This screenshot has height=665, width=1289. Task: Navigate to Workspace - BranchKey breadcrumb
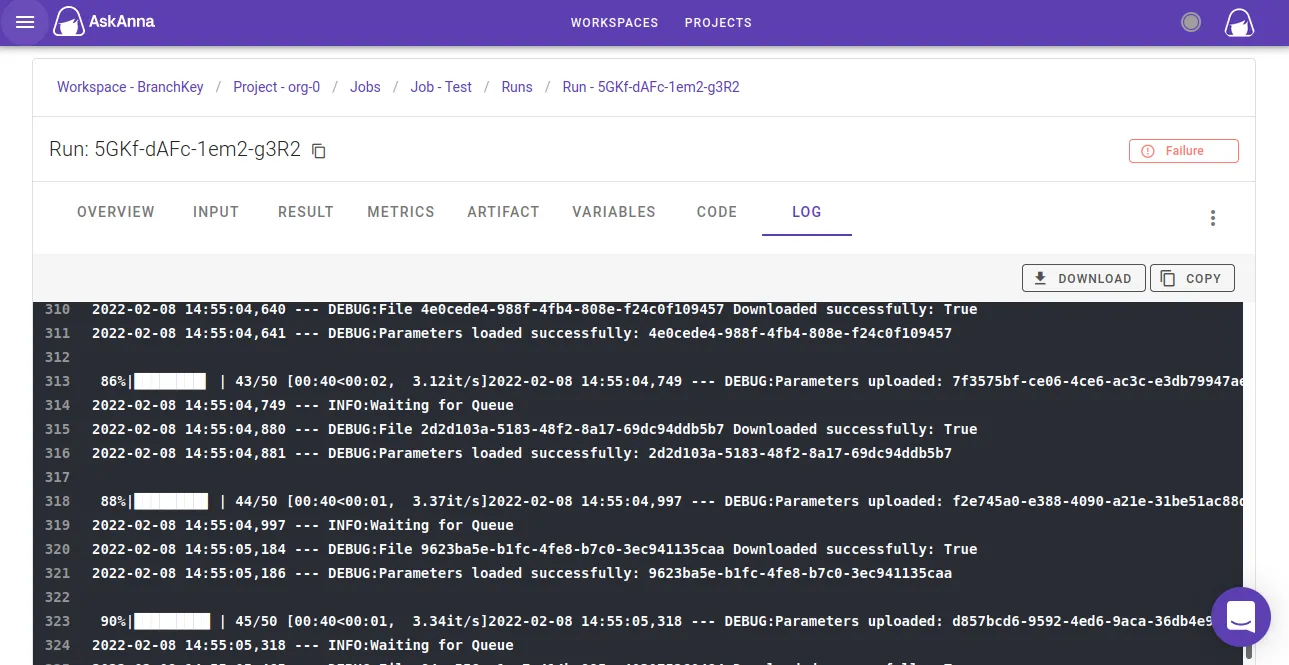pos(130,87)
